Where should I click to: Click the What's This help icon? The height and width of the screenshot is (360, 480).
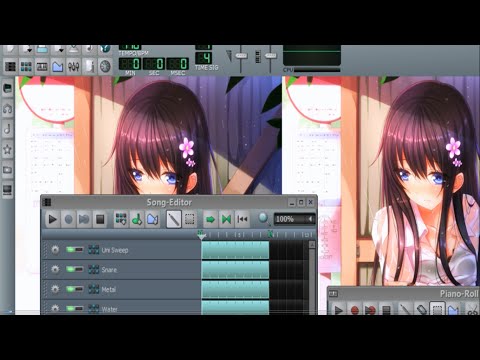pos(105,49)
